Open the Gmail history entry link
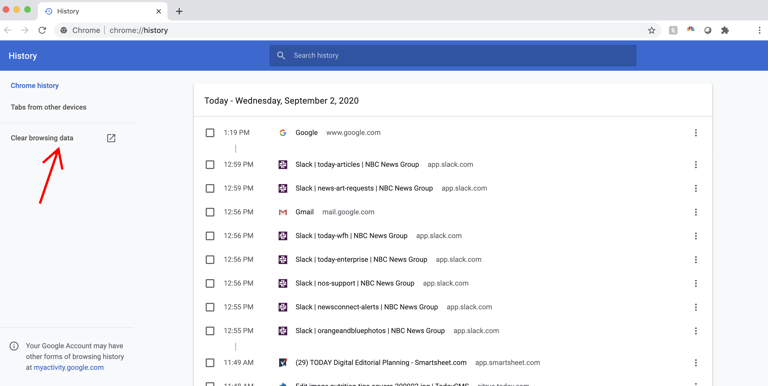The width and height of the screenshot is (768, 386). (305, 212)
